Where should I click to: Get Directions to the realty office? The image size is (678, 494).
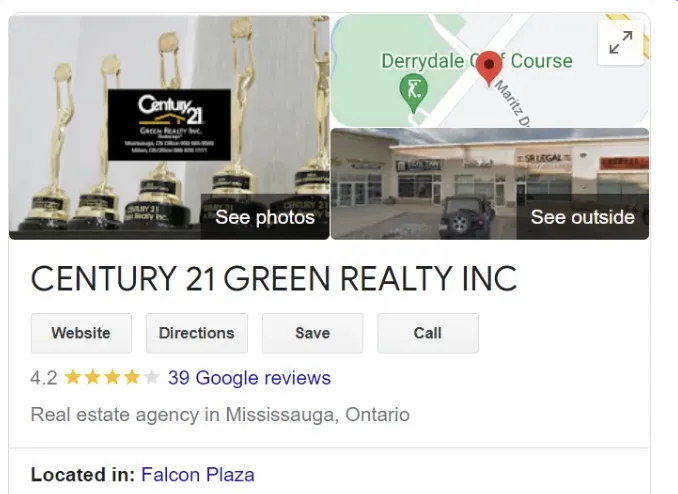tap(197, 333)
